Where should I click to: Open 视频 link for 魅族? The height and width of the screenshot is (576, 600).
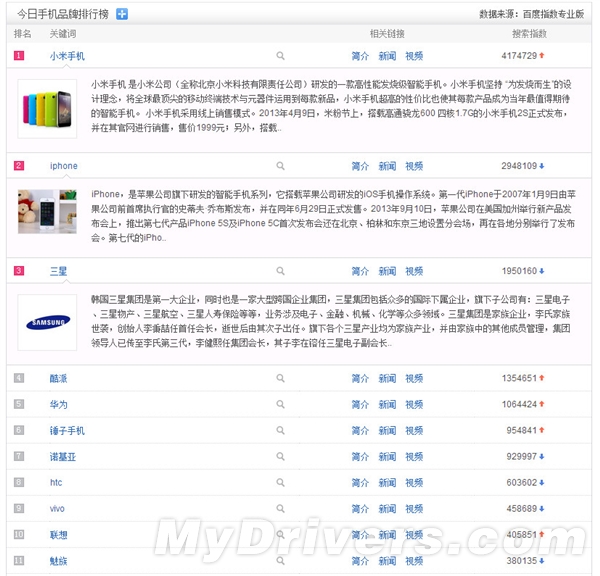click(414, 561)
